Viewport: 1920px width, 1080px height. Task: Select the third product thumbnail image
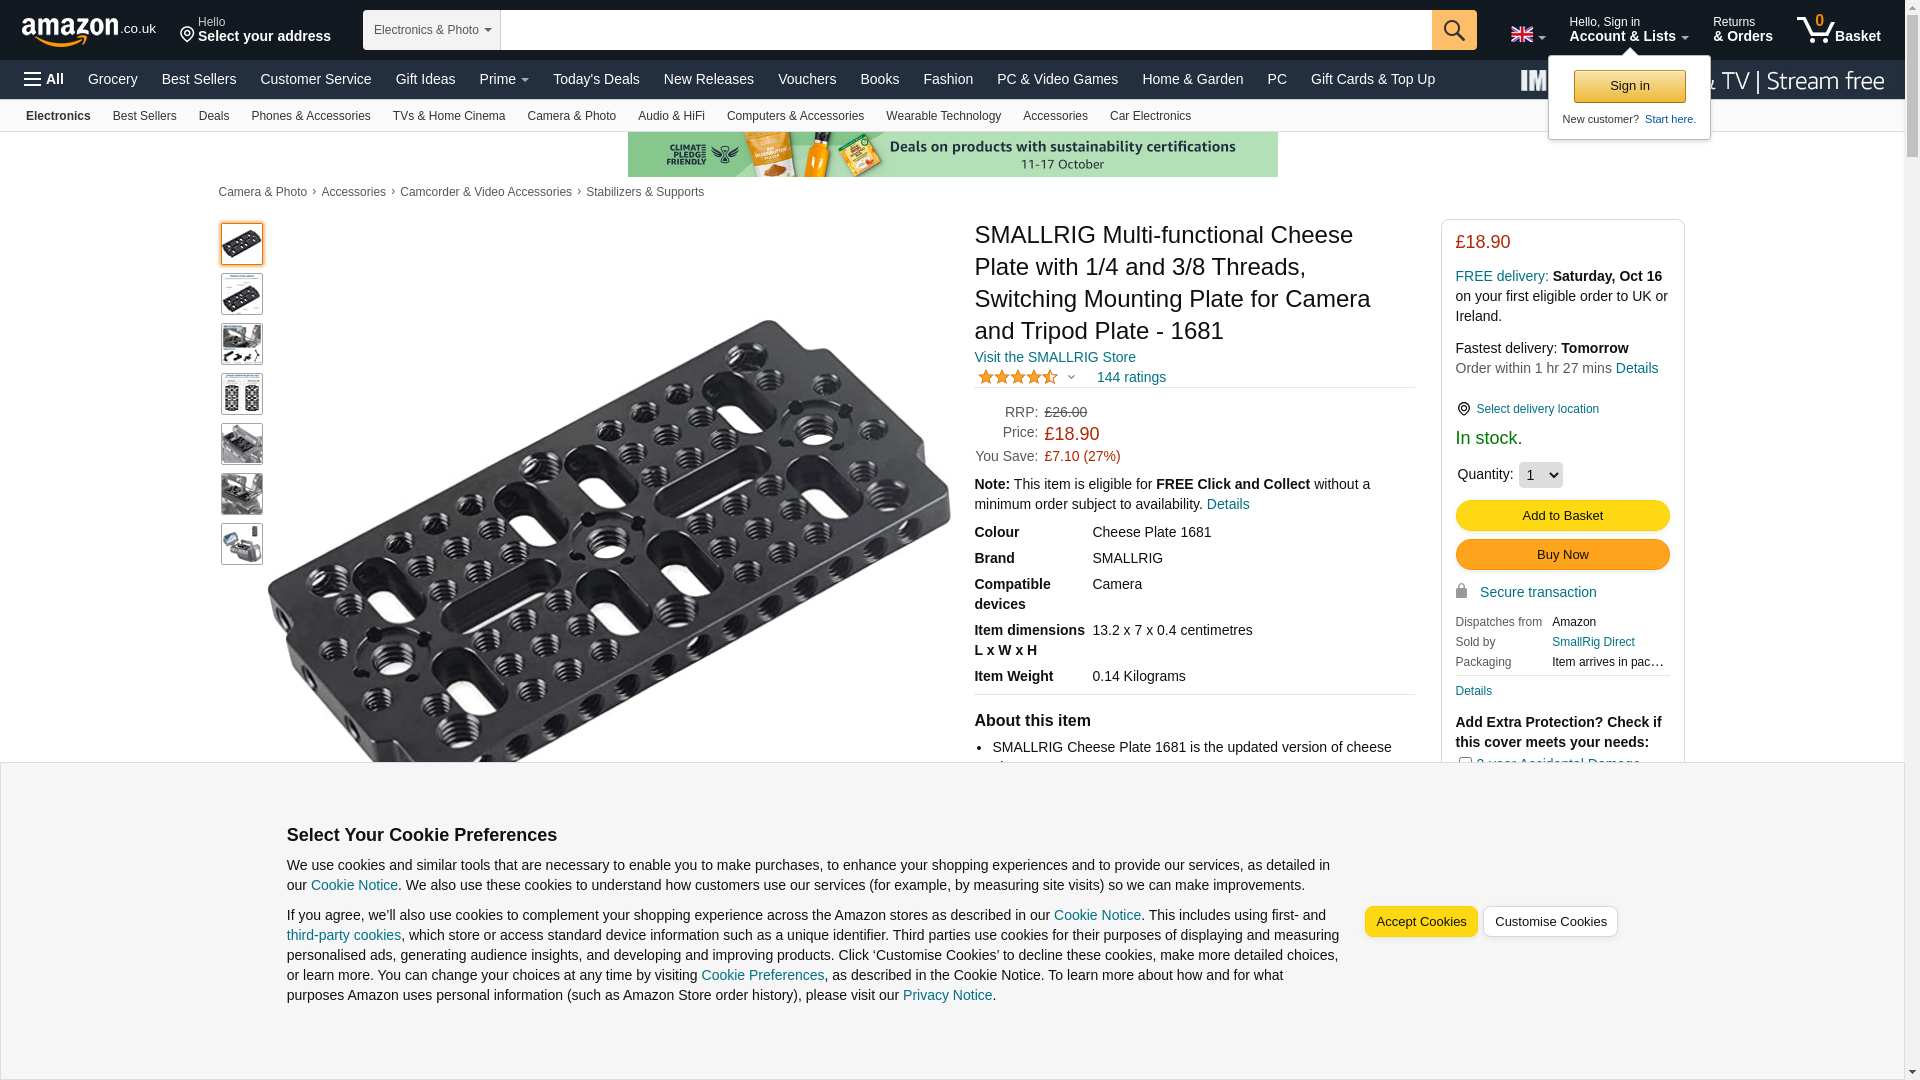click(x=242, y=344)
